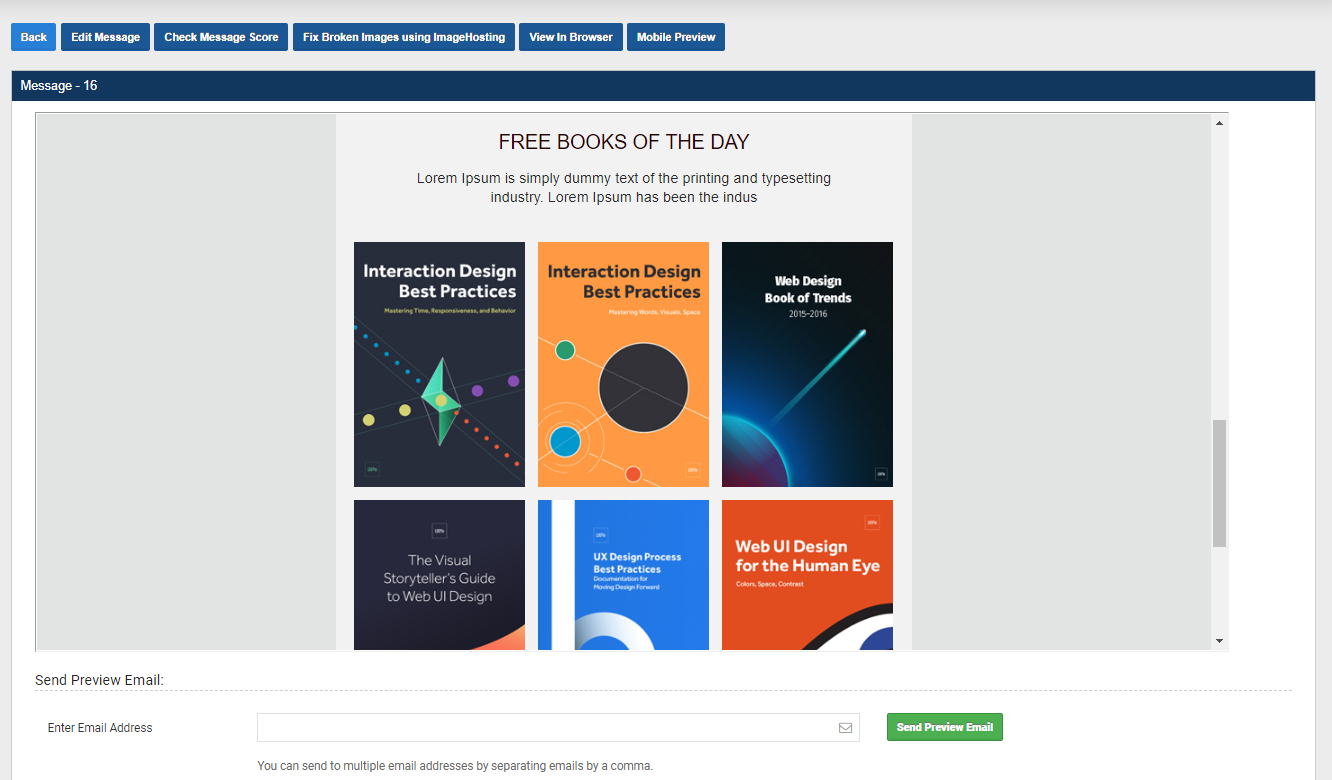This screenshot has height=780, width=1332.
Task: Launch Mobile Preview
Action: [676, 37]
